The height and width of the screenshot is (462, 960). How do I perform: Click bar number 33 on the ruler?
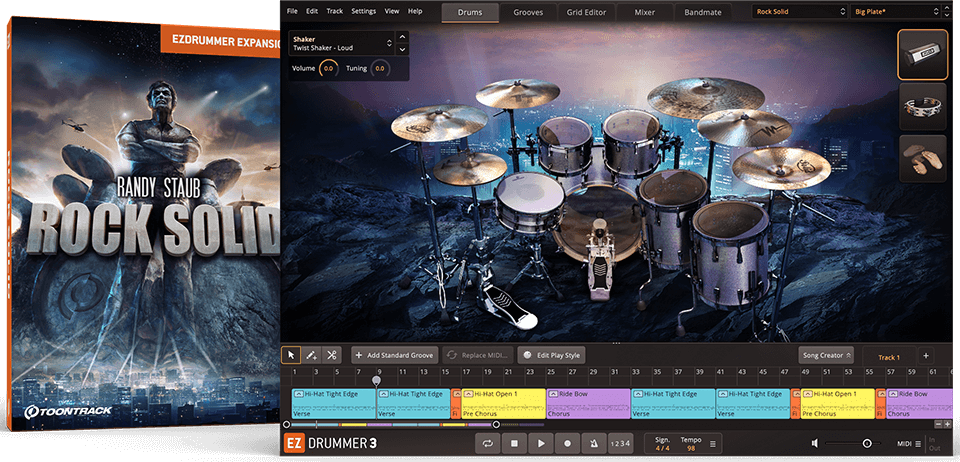pyautogui.click(x=636, y=371)
